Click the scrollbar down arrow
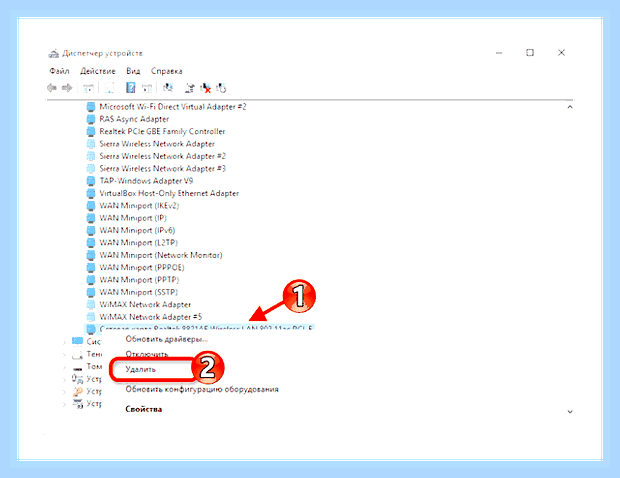The width and height of the screenshot is (620, 478). 570,412
